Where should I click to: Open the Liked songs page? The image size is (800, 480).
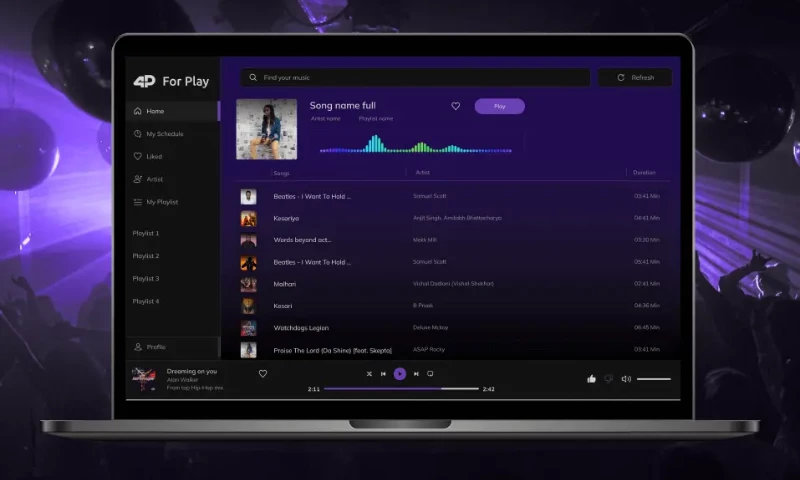point(153,156)
